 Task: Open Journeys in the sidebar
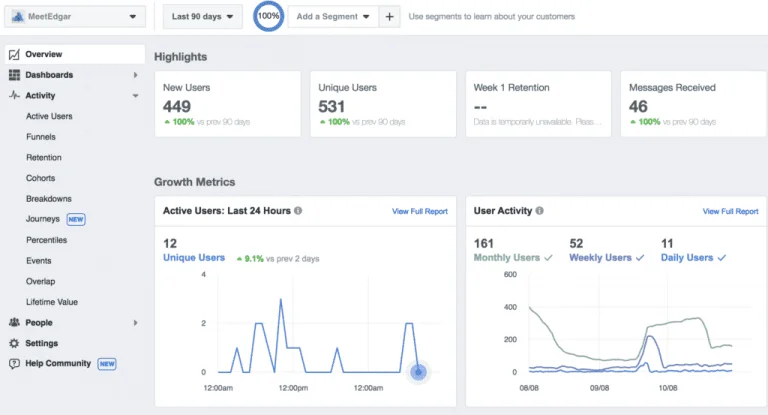pos(43,219)
